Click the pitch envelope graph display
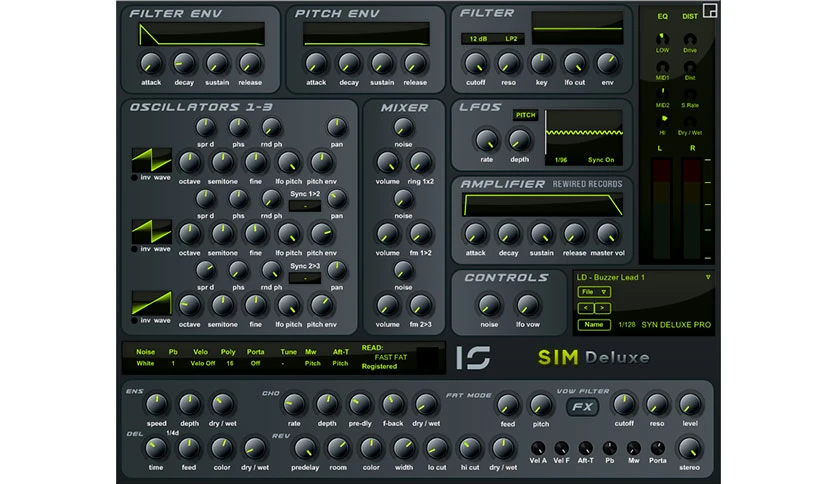Viewport: 836px width, 484px height. coord(366,34)
